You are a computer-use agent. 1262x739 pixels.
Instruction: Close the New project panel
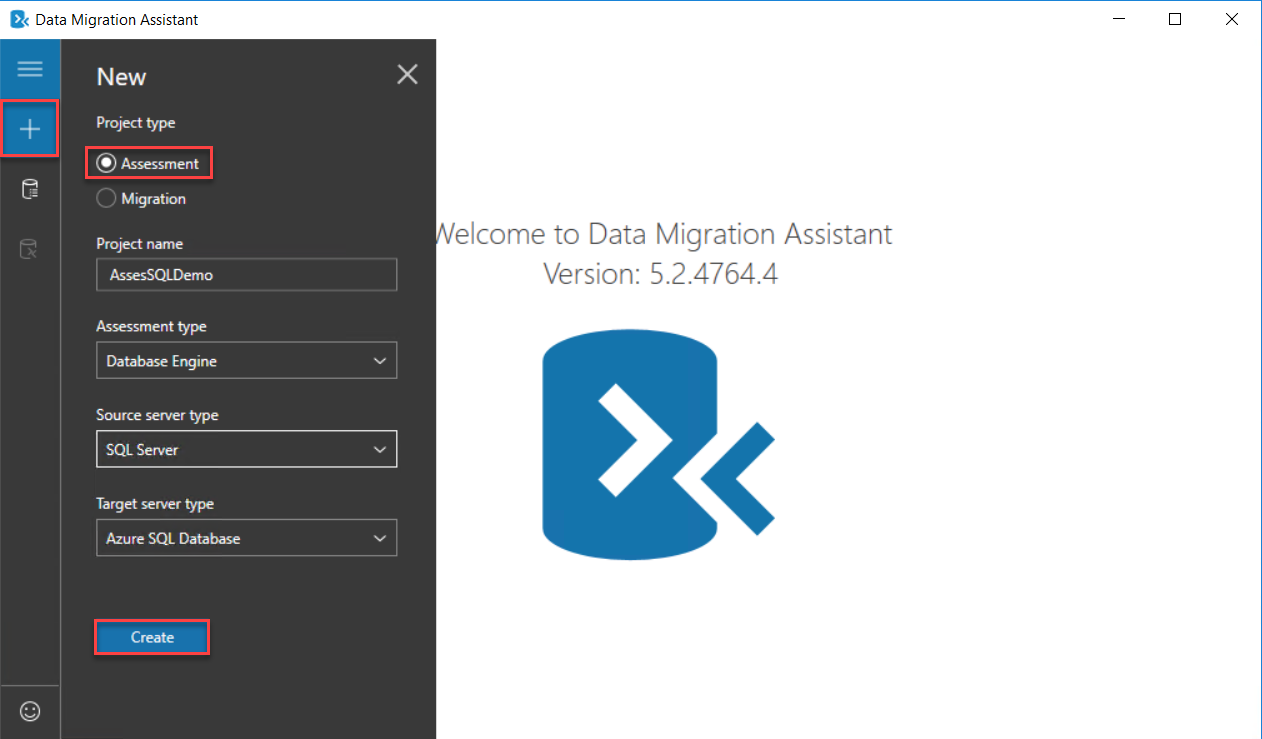point(407,74)
